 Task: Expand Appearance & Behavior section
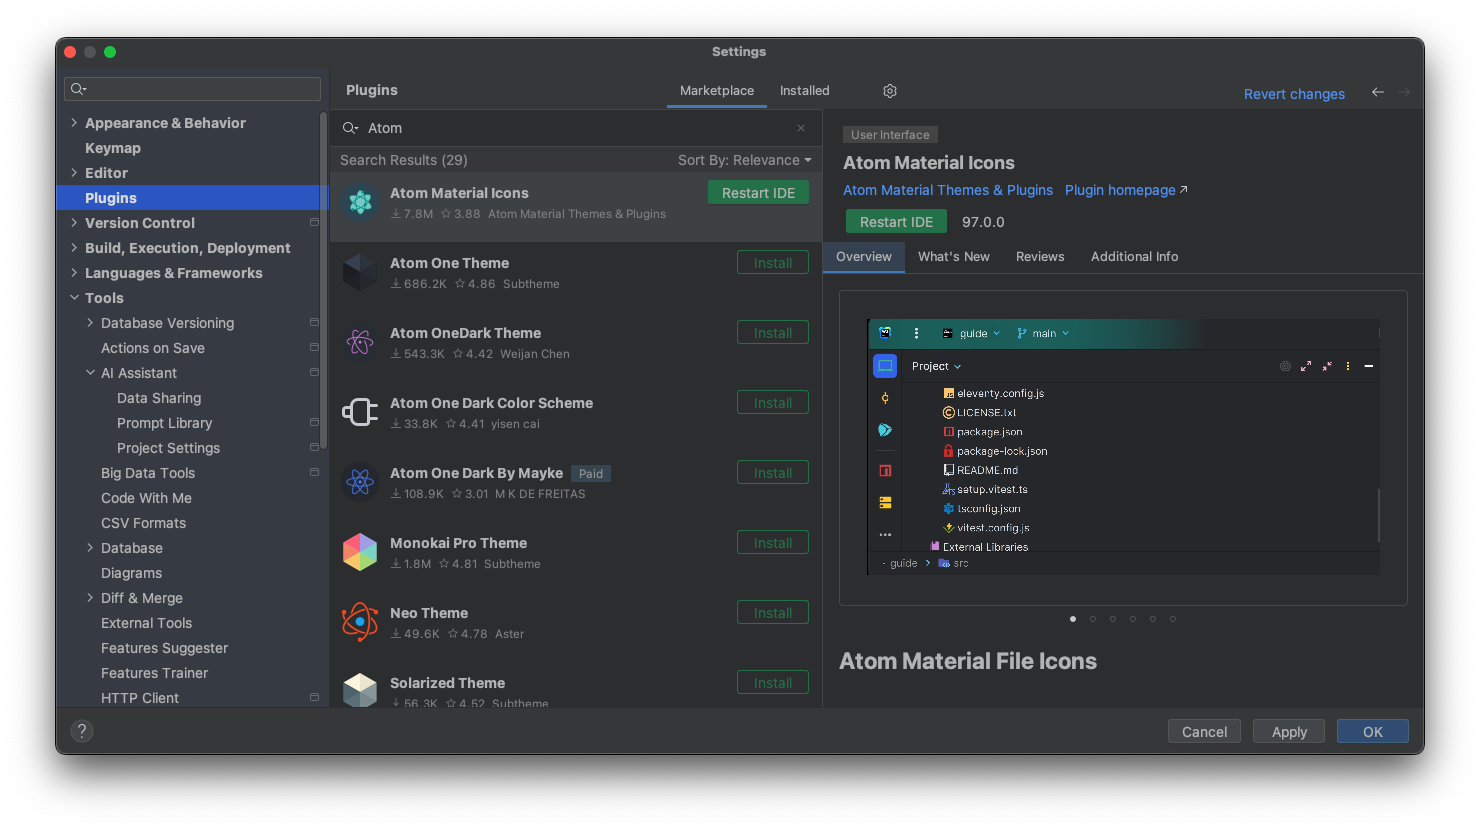click(74, 123)
